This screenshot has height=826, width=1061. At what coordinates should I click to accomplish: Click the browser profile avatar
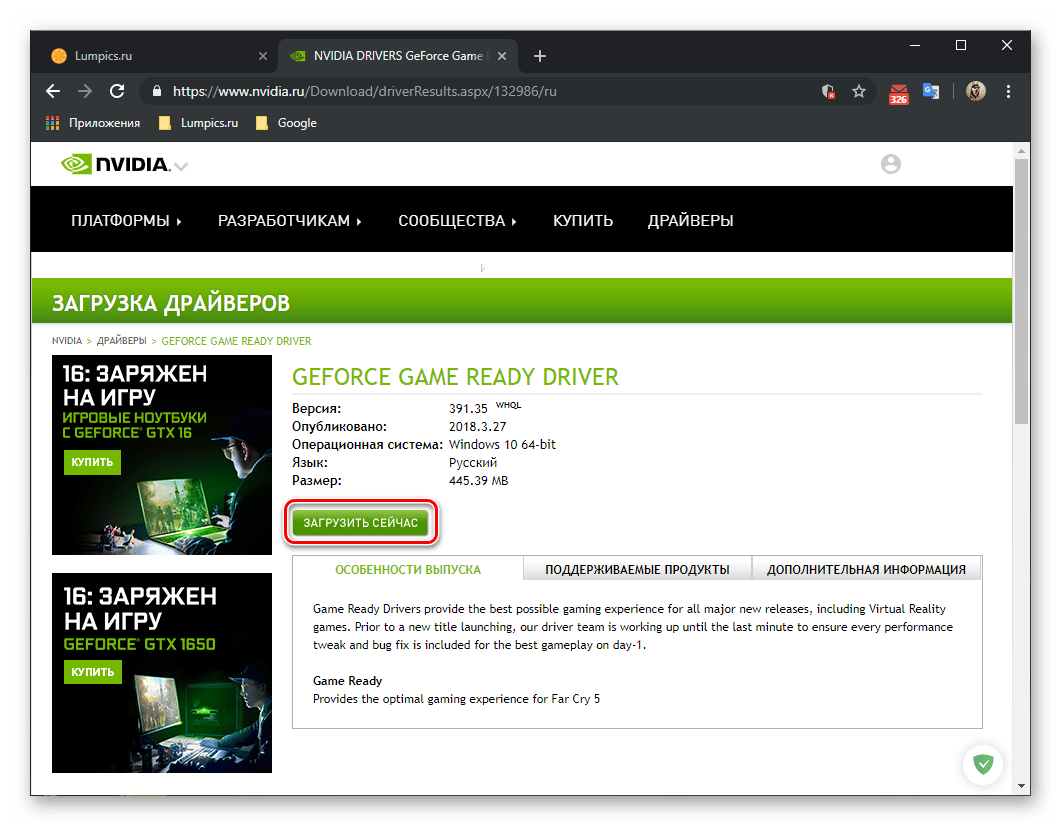[x=975, y=91]
